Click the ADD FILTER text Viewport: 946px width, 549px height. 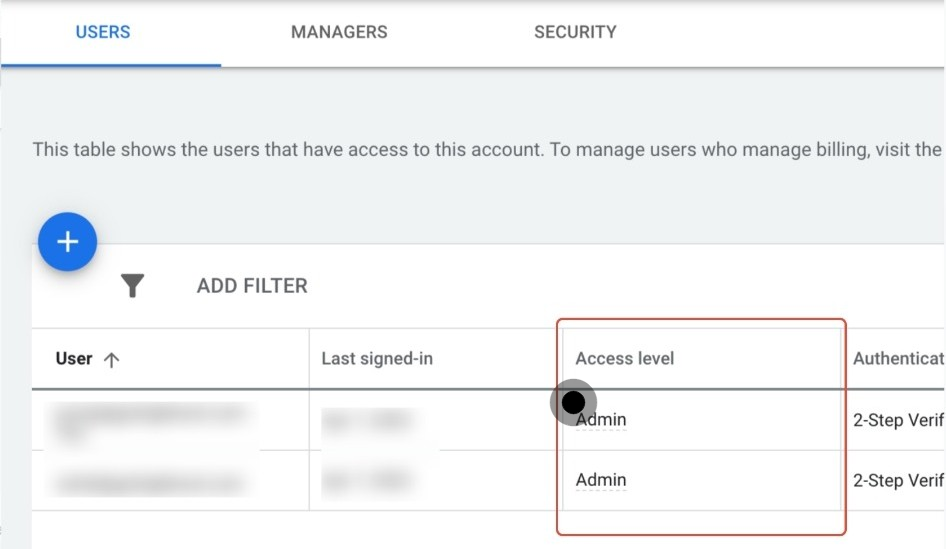point(252,286)
